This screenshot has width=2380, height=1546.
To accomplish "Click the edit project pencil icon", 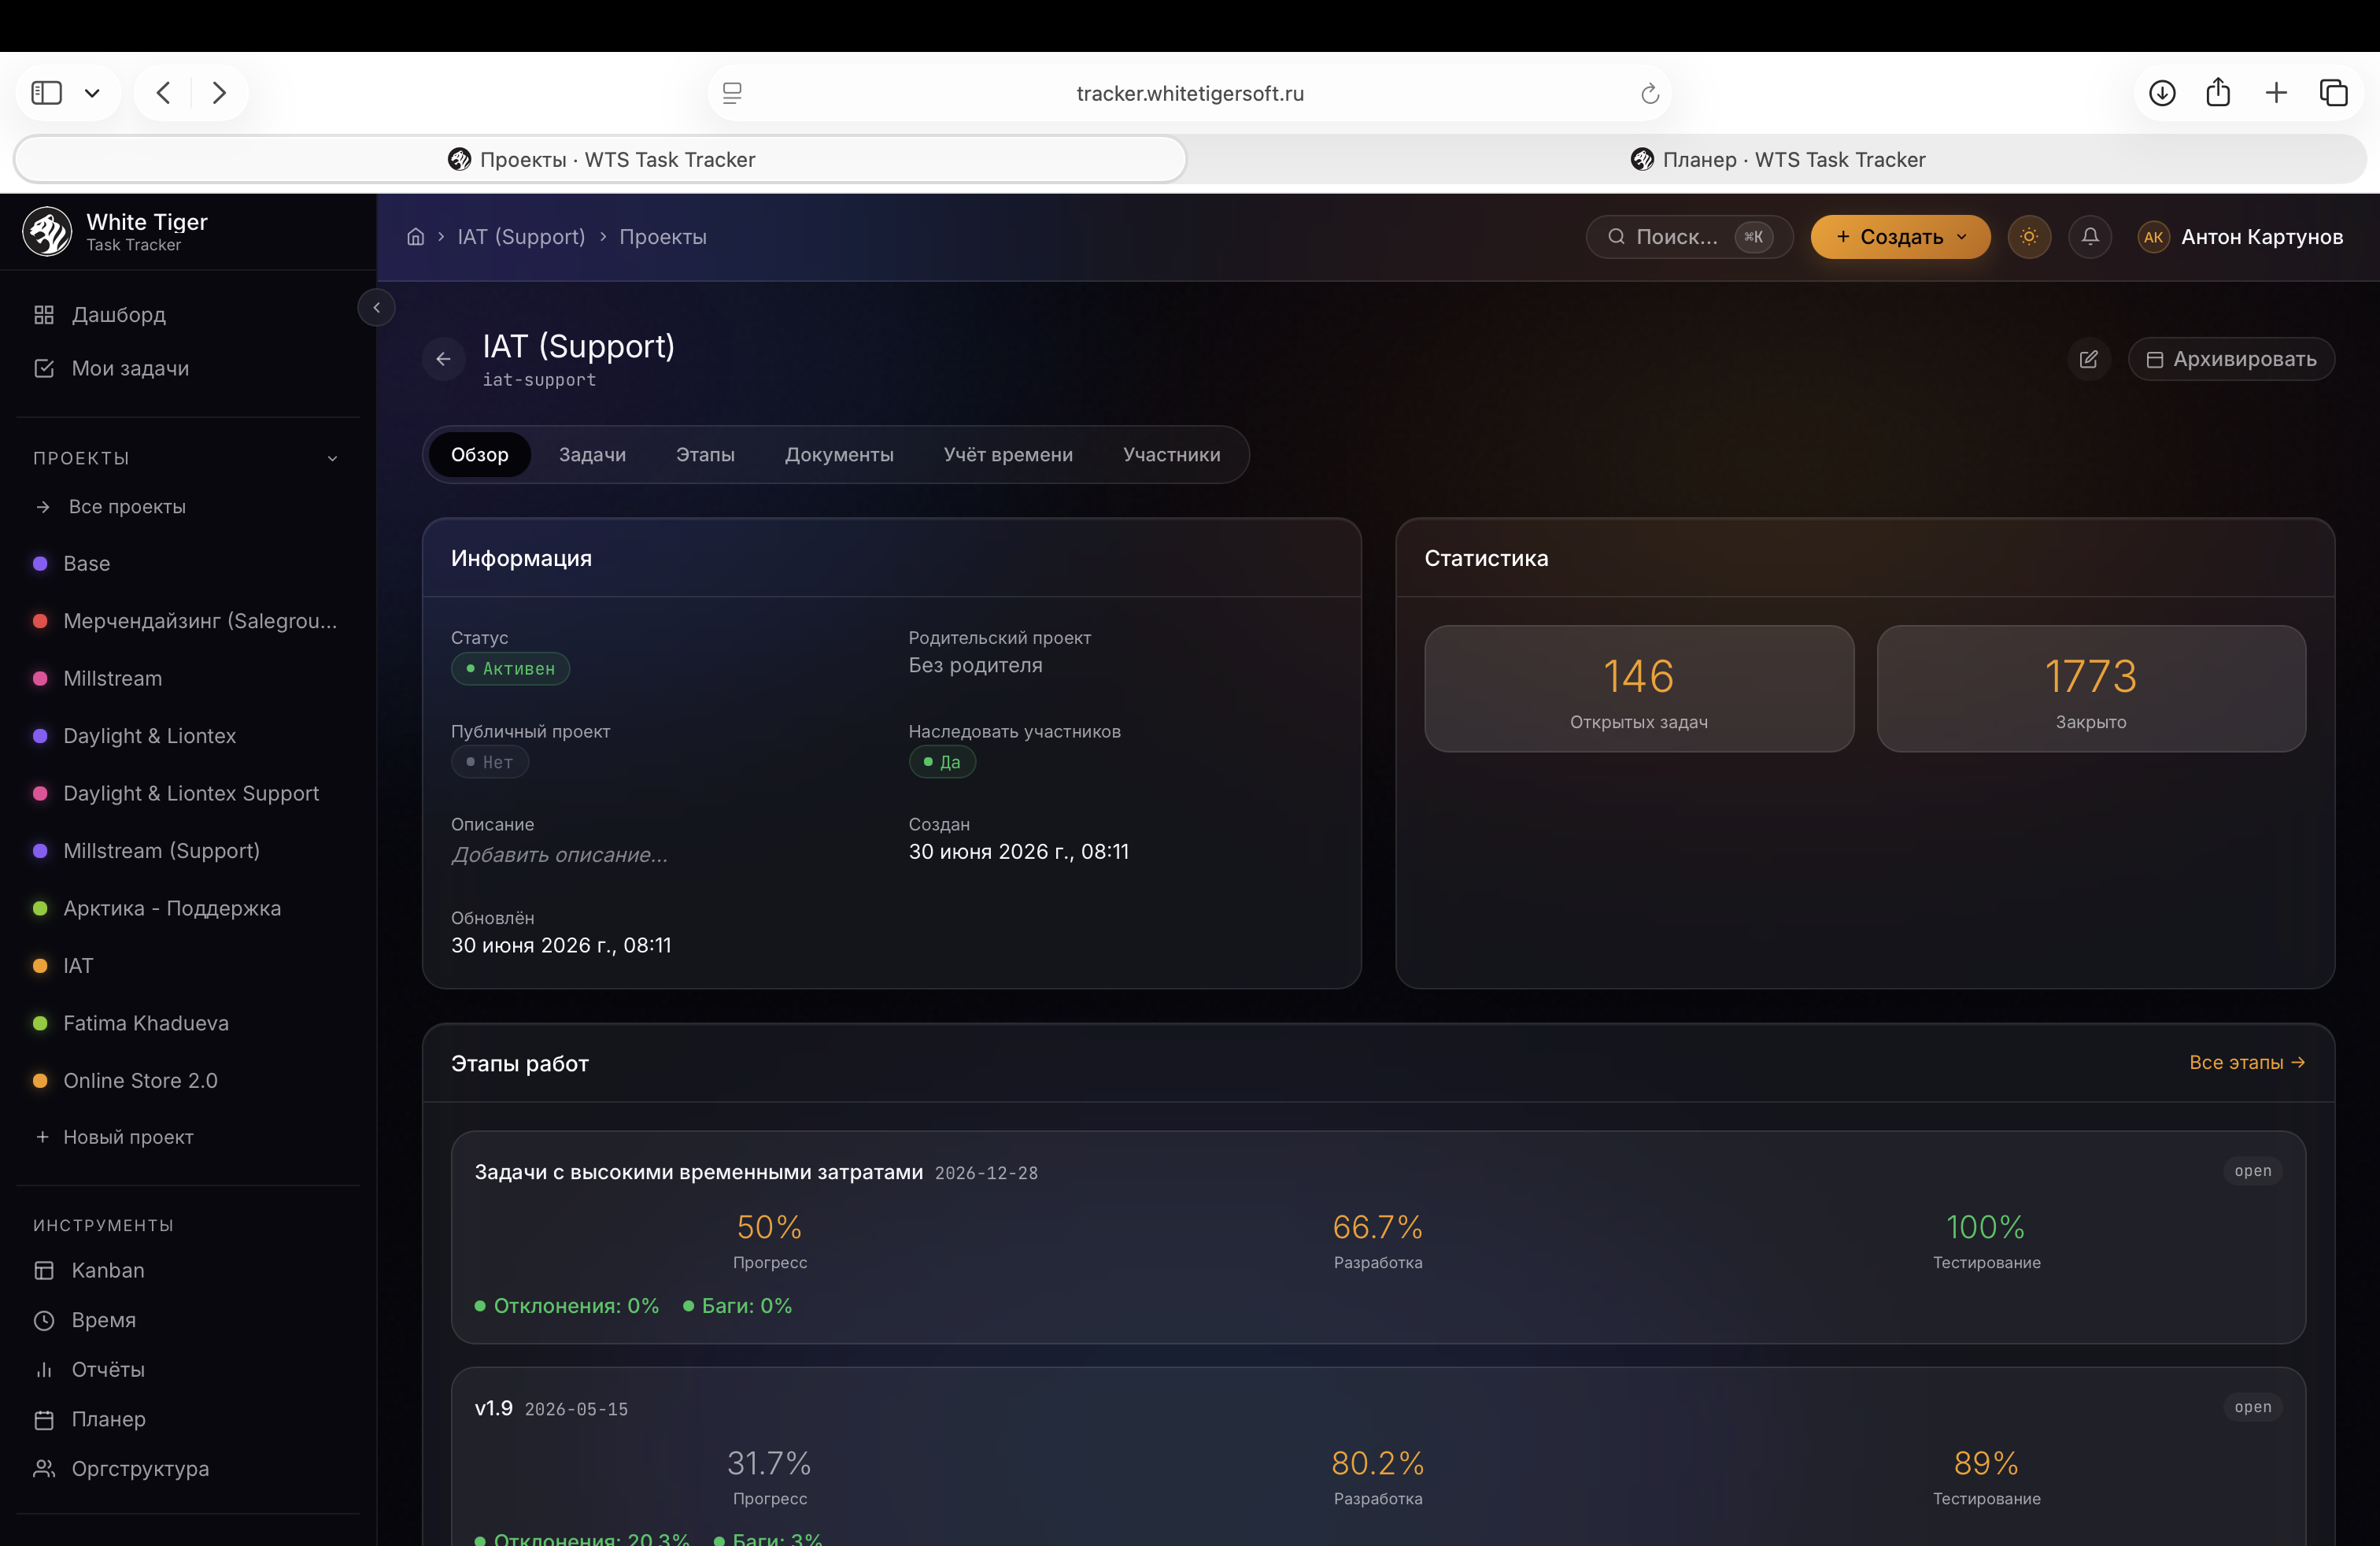I will click(x=2089, y=359).
